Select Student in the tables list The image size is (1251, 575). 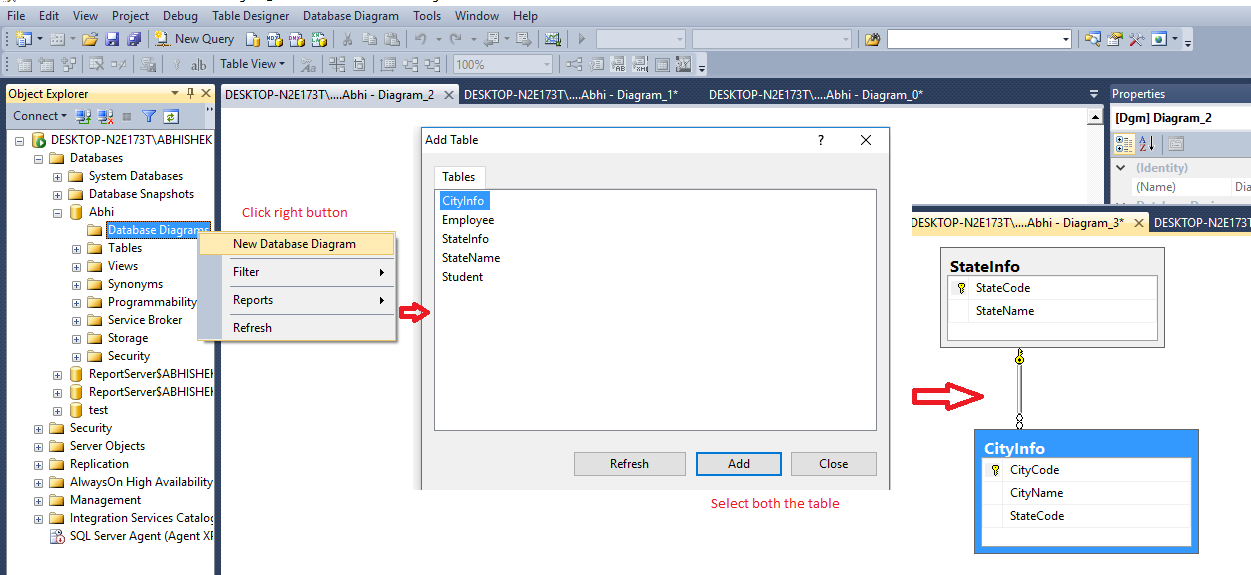pos(463,277)
